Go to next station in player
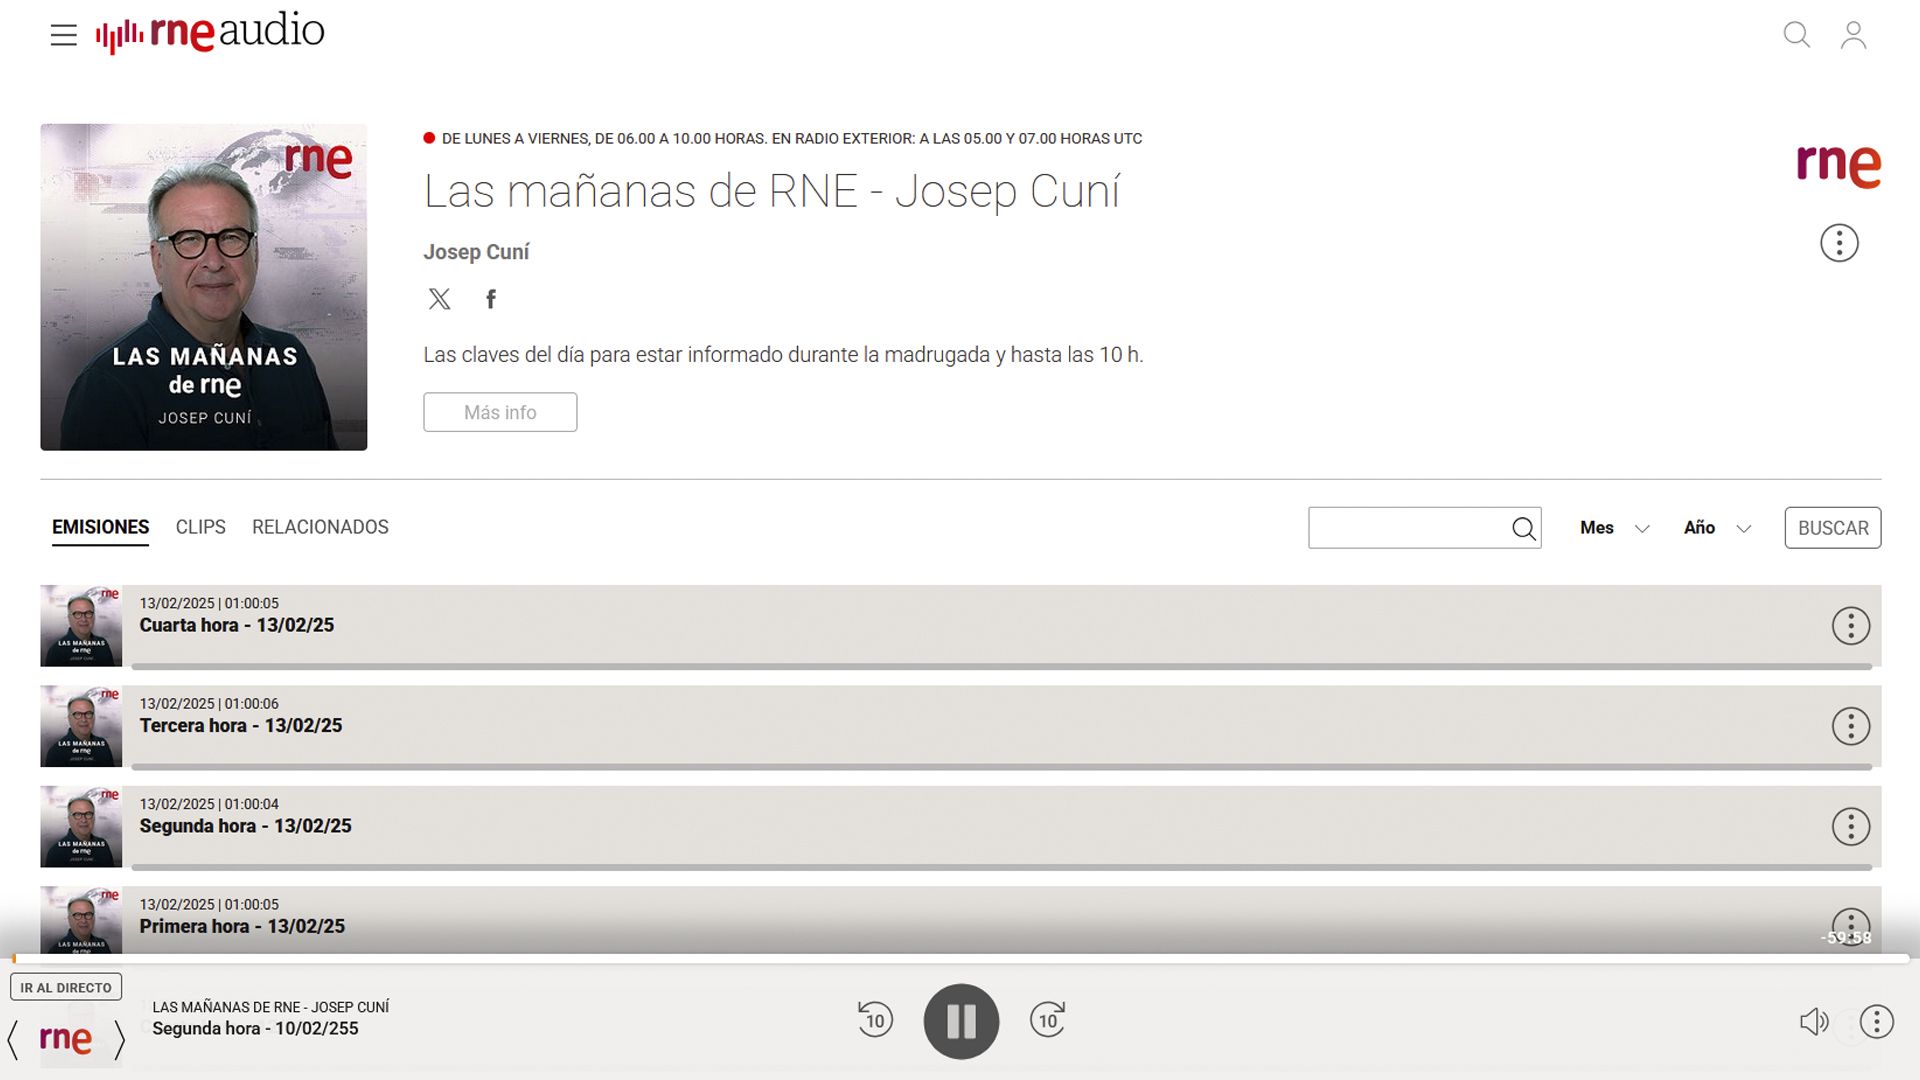Viewport: 1920px width, 1080px height. point(119,1040)
